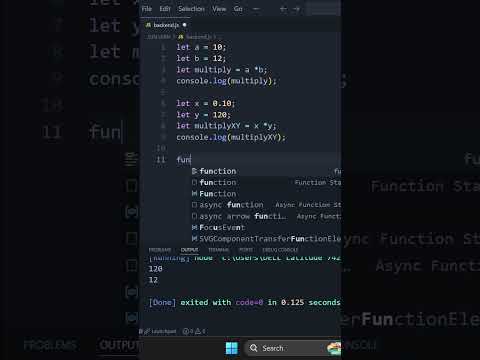480x360 pixels.
Task: Choose the first 'function' keyword suggestion
Action: [x=266, y=171]
